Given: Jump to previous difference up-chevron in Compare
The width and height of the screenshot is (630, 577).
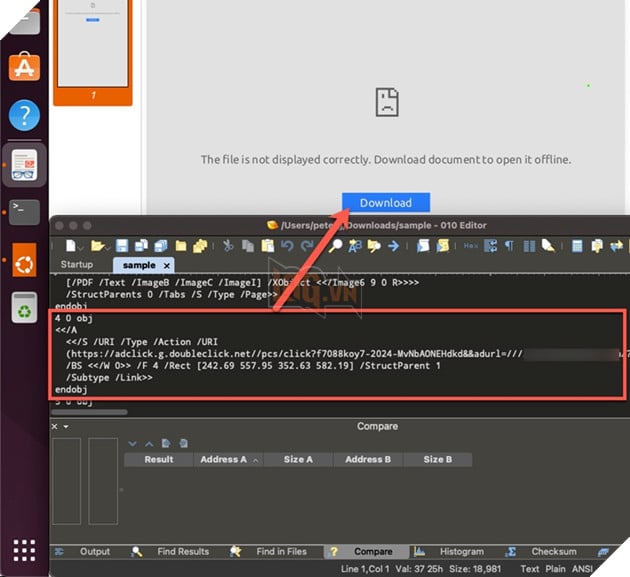Looking at the screenshot, I should click(149, 444).
